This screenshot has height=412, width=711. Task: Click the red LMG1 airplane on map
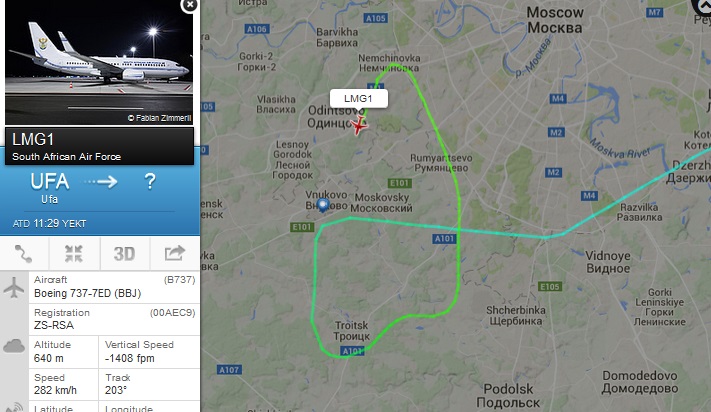click(x=359, y=126)
